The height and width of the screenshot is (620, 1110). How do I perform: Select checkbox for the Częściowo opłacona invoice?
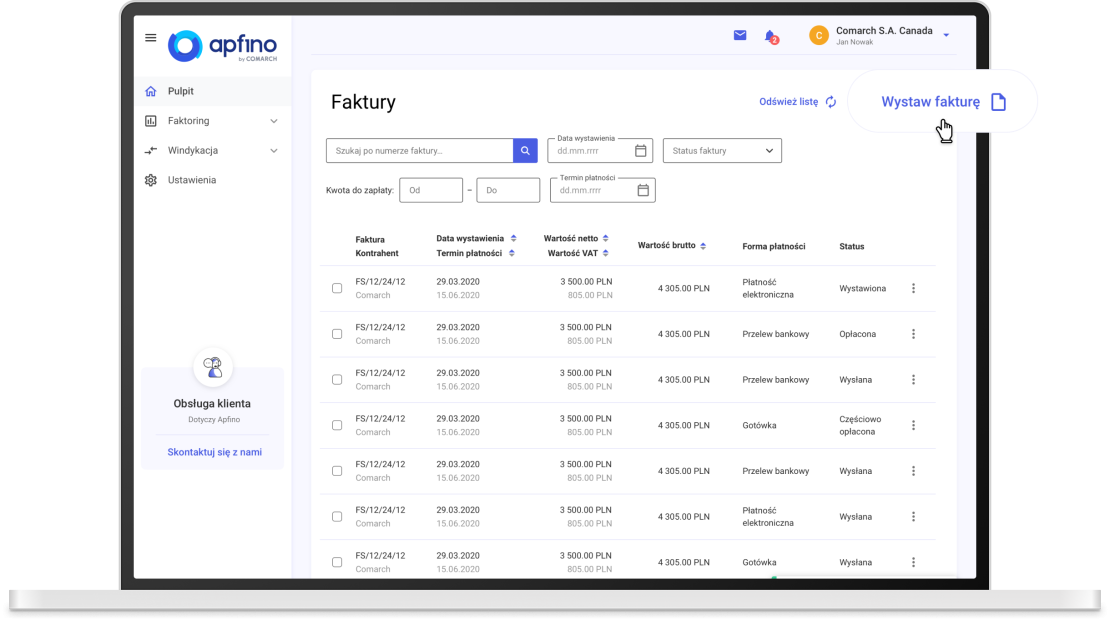click(x=337, y=425)
